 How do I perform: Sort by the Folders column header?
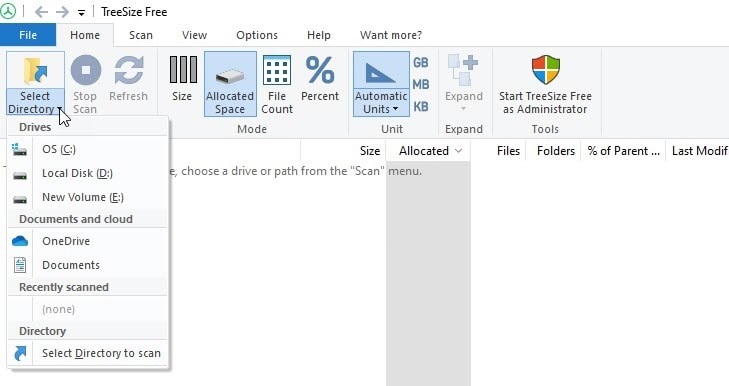coord(553,151)
